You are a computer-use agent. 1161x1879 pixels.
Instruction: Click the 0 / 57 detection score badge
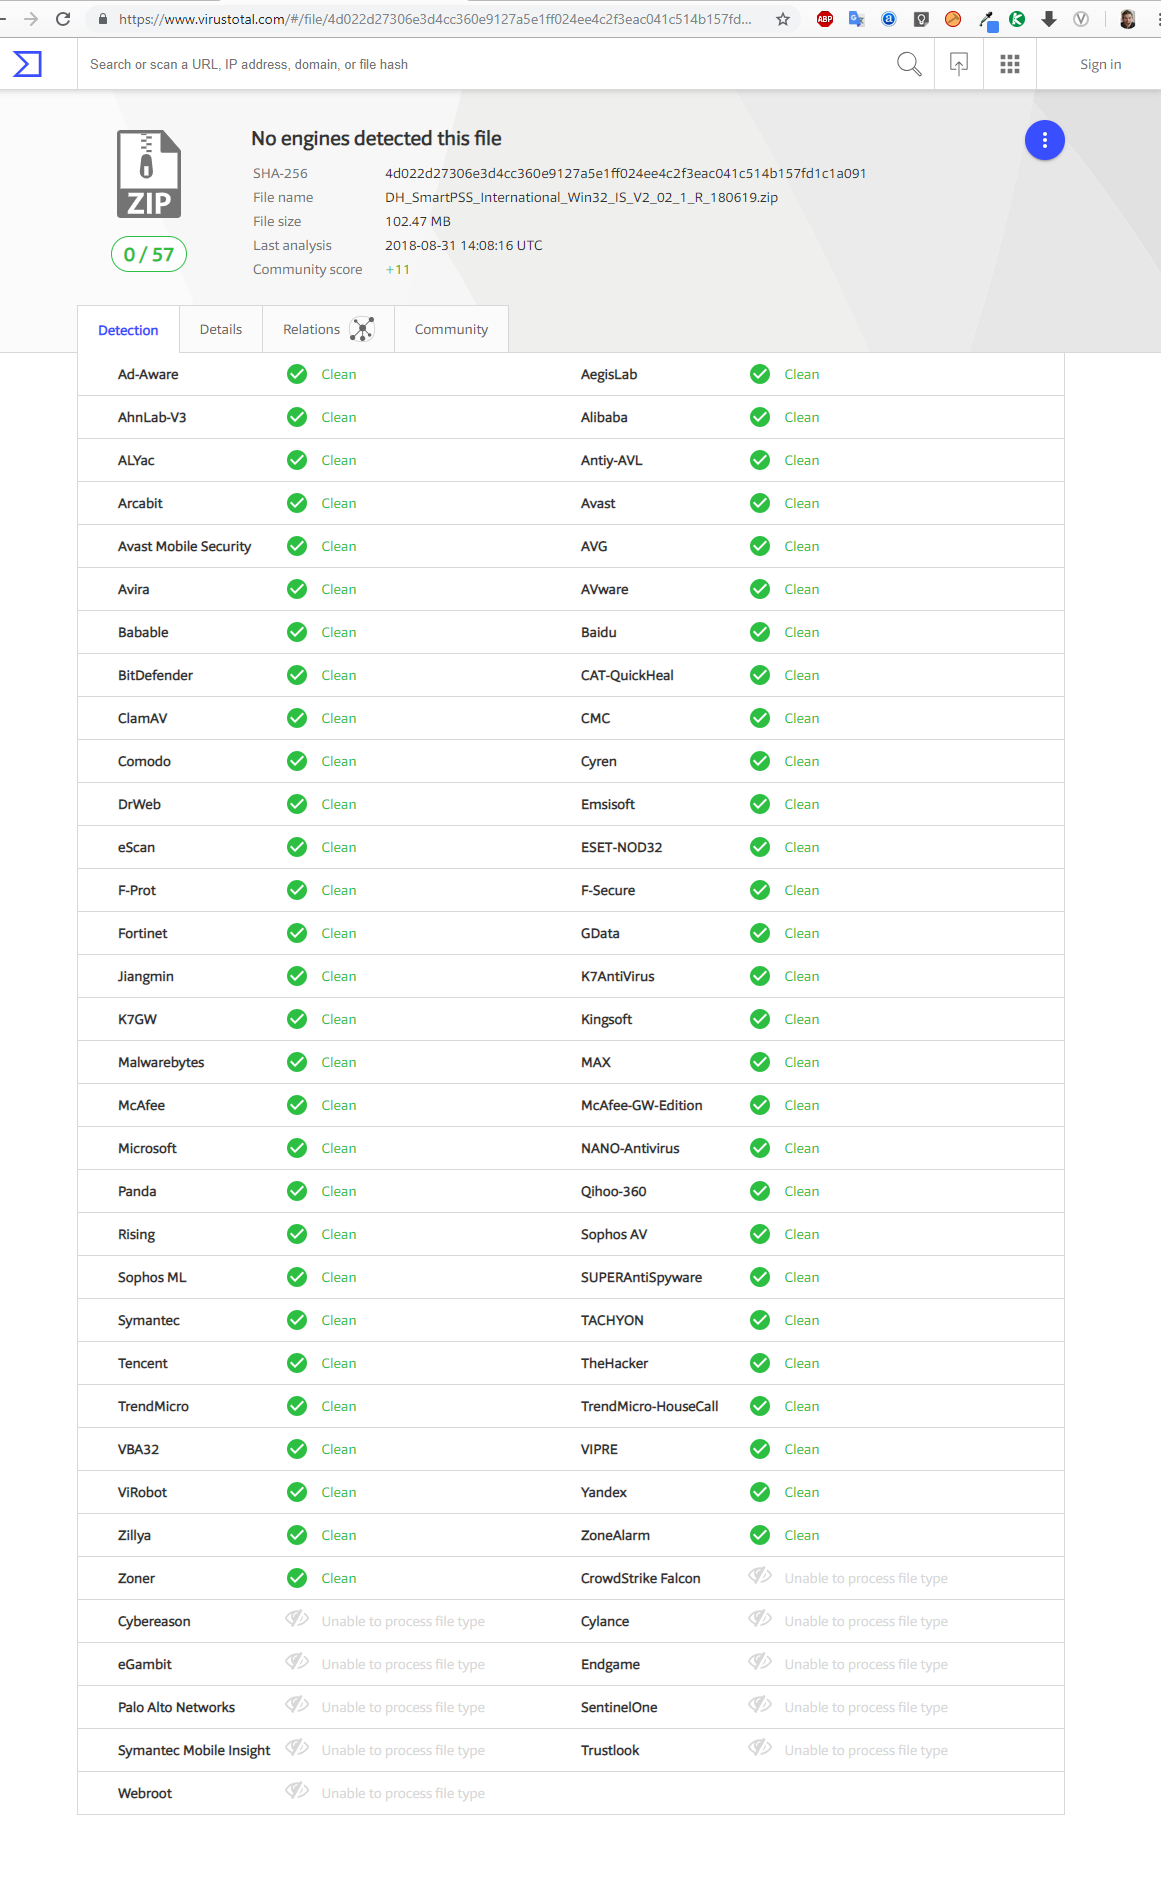(x=149, y=254)
